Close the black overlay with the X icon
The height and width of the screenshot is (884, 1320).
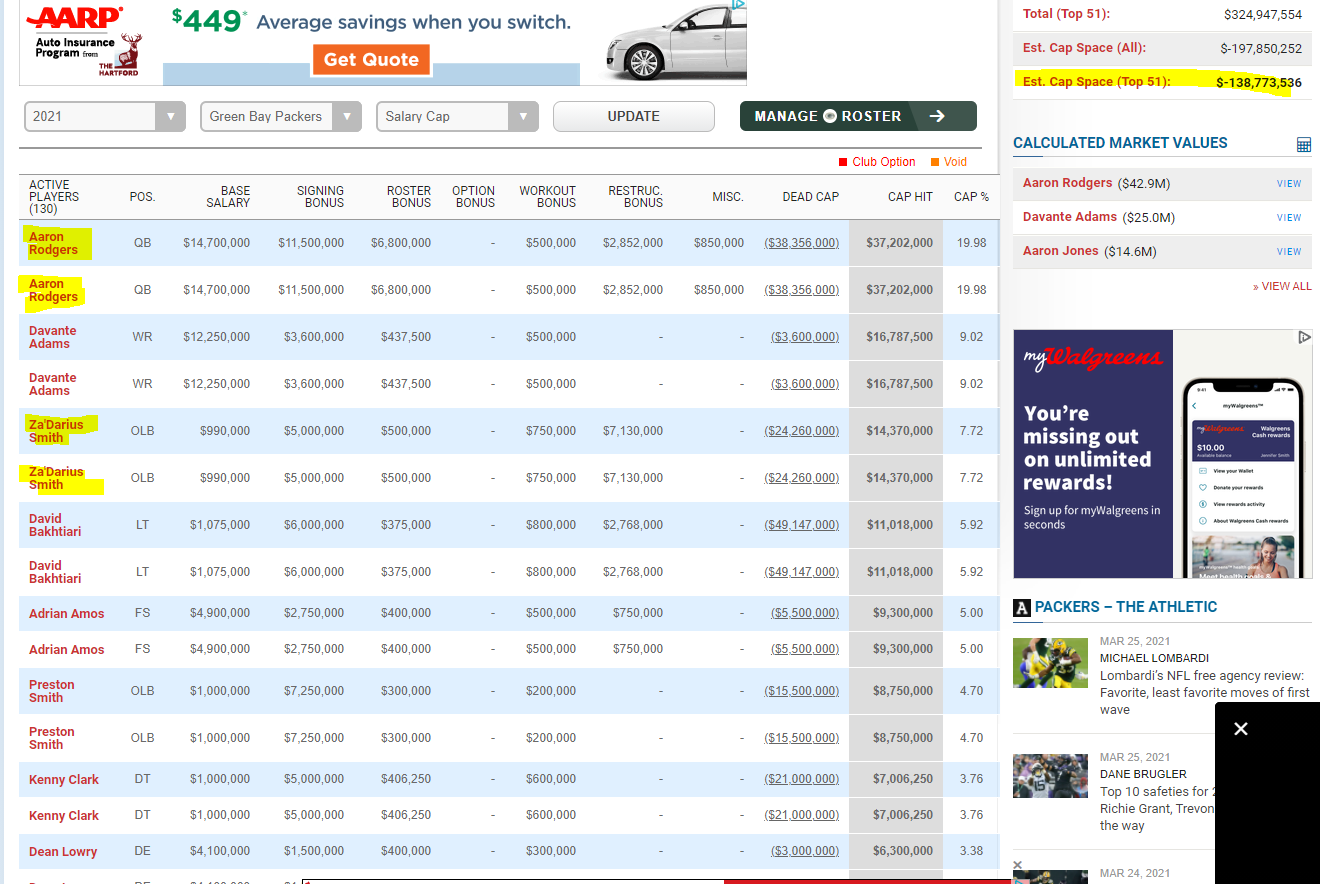[1241, 729]
